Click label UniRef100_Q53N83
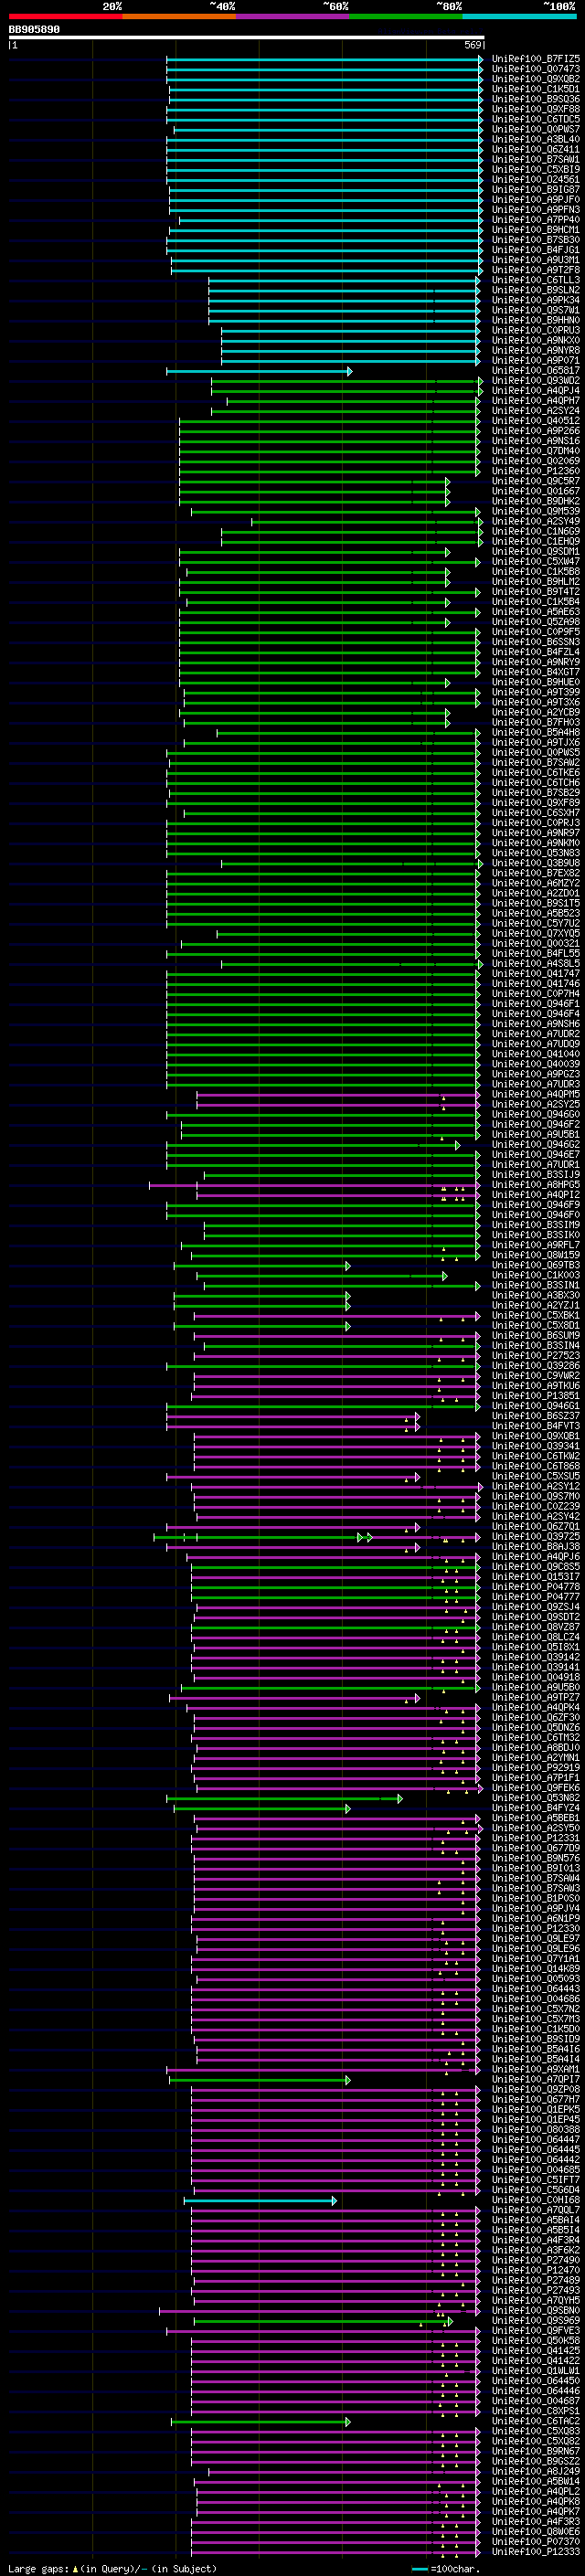Screen dimensions: 585x2576 pyautogui.click(x=536, y=853)
